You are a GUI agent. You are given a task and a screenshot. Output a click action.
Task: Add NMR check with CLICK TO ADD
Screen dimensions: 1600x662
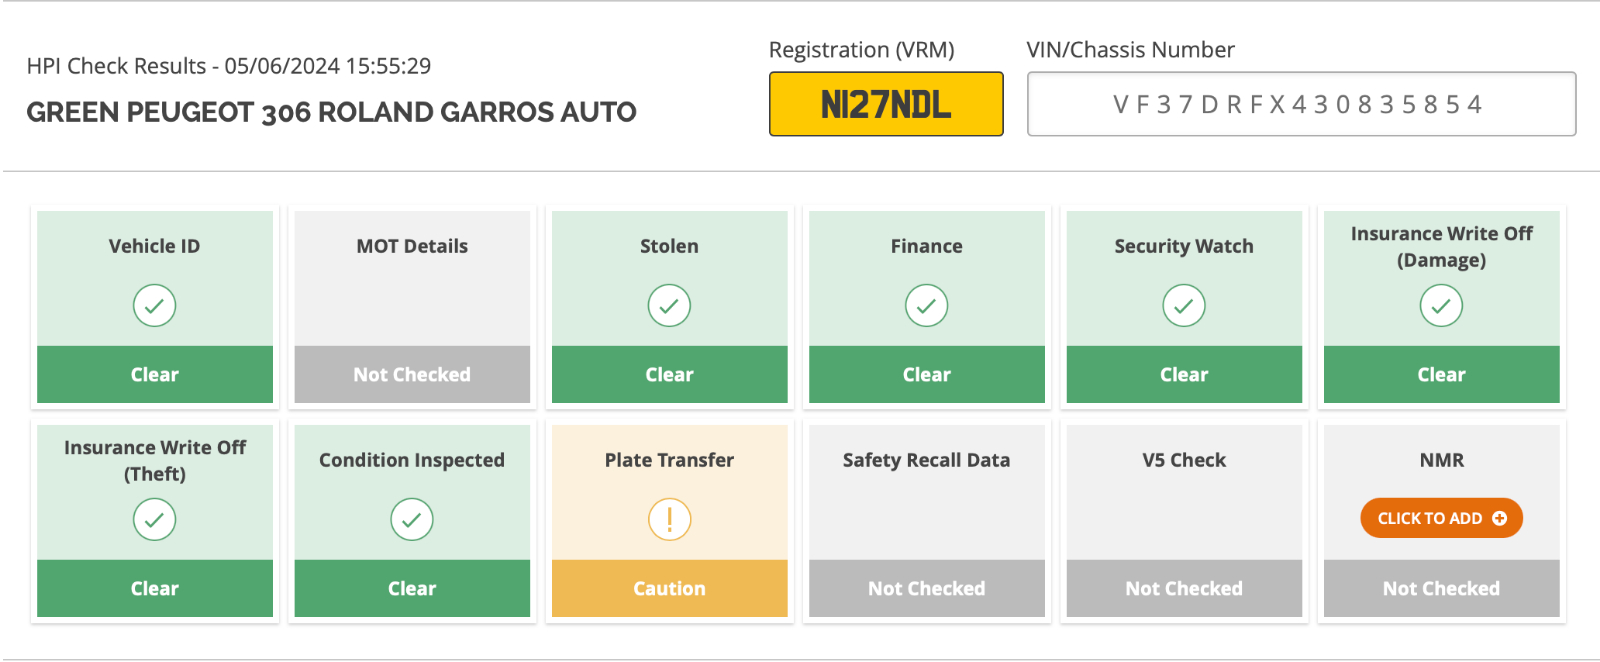point(1441,518)
